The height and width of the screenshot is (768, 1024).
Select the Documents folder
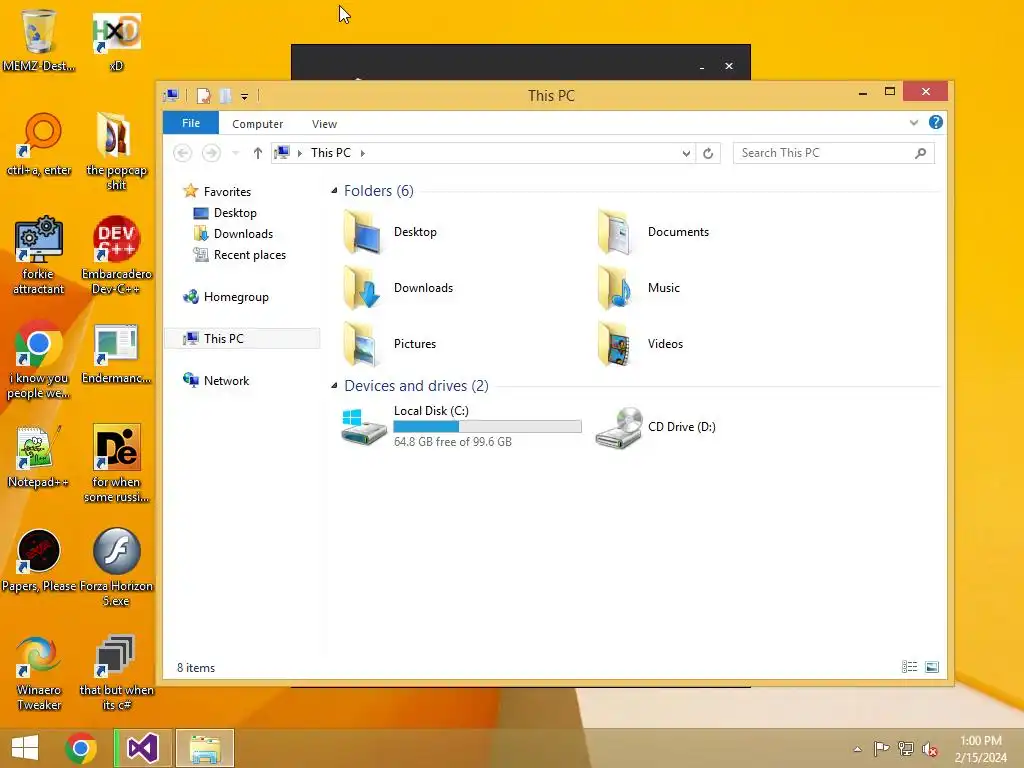point(653,232)
